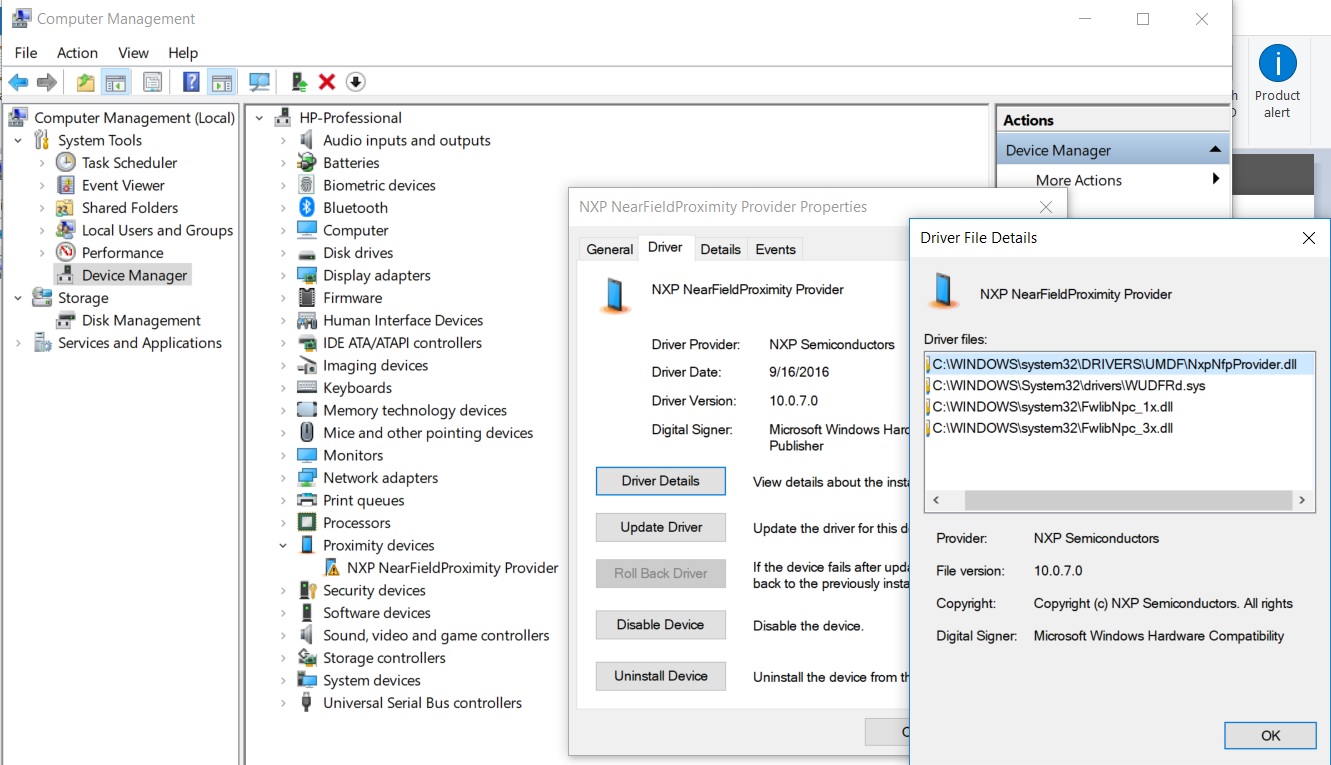Screen dimensions: 1331x765
Task: Click the blue Help toolbar icon
Action: [x=191, y=82]
